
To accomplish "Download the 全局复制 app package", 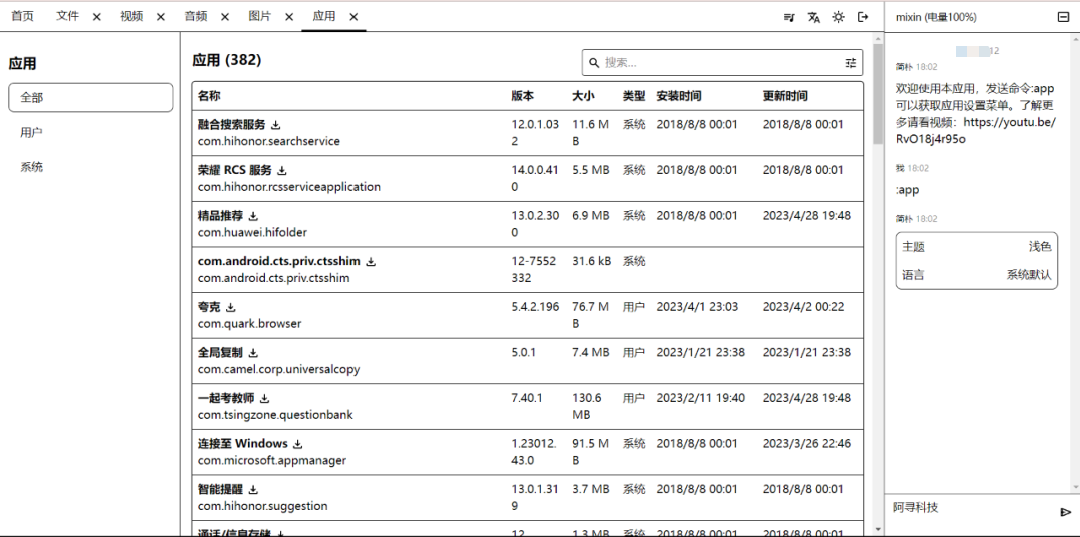I will tap(253, 352).
